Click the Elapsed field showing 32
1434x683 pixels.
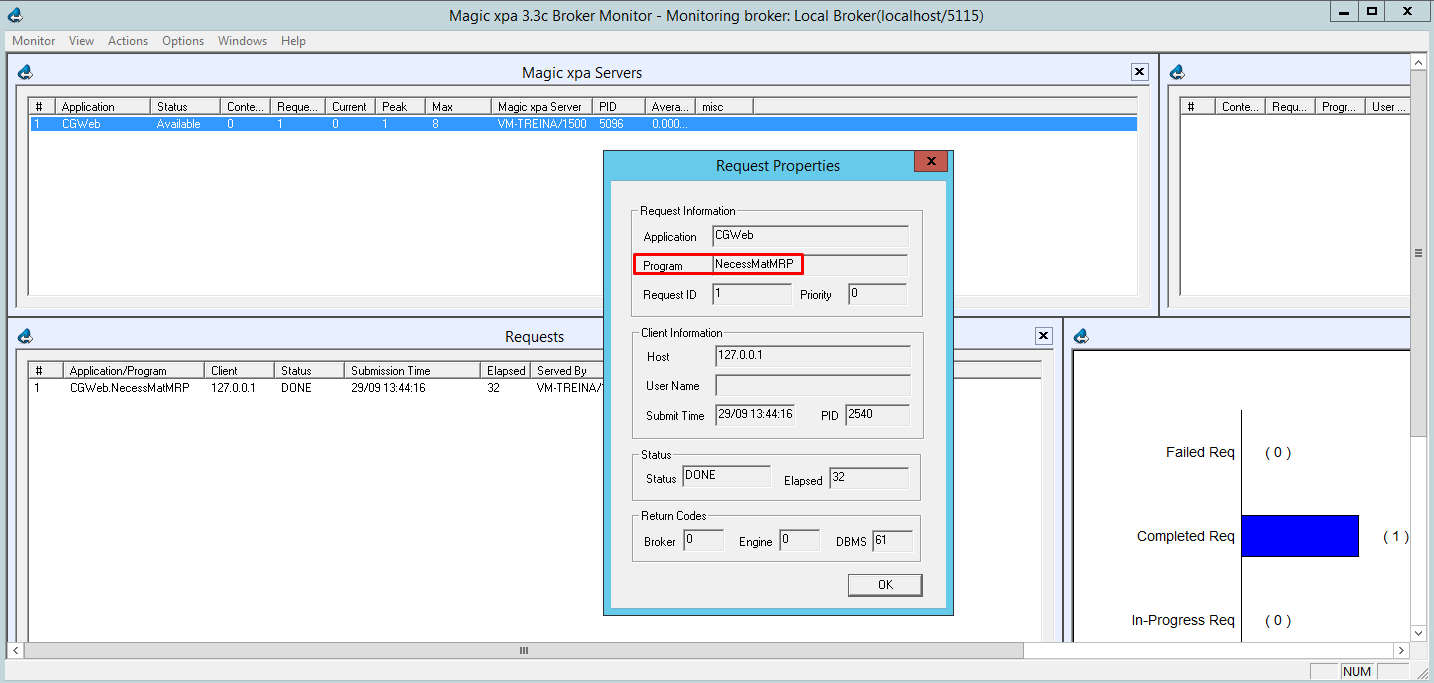coord(869,477)
